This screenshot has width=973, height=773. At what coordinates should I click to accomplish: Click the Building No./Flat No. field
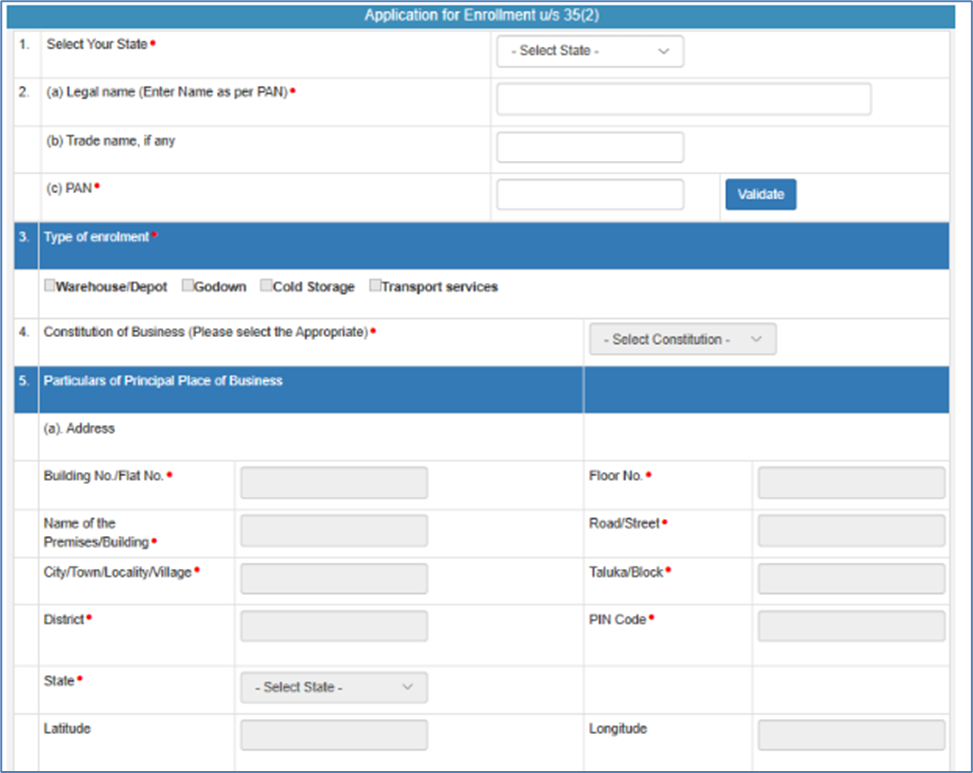[x=333, y=482]
